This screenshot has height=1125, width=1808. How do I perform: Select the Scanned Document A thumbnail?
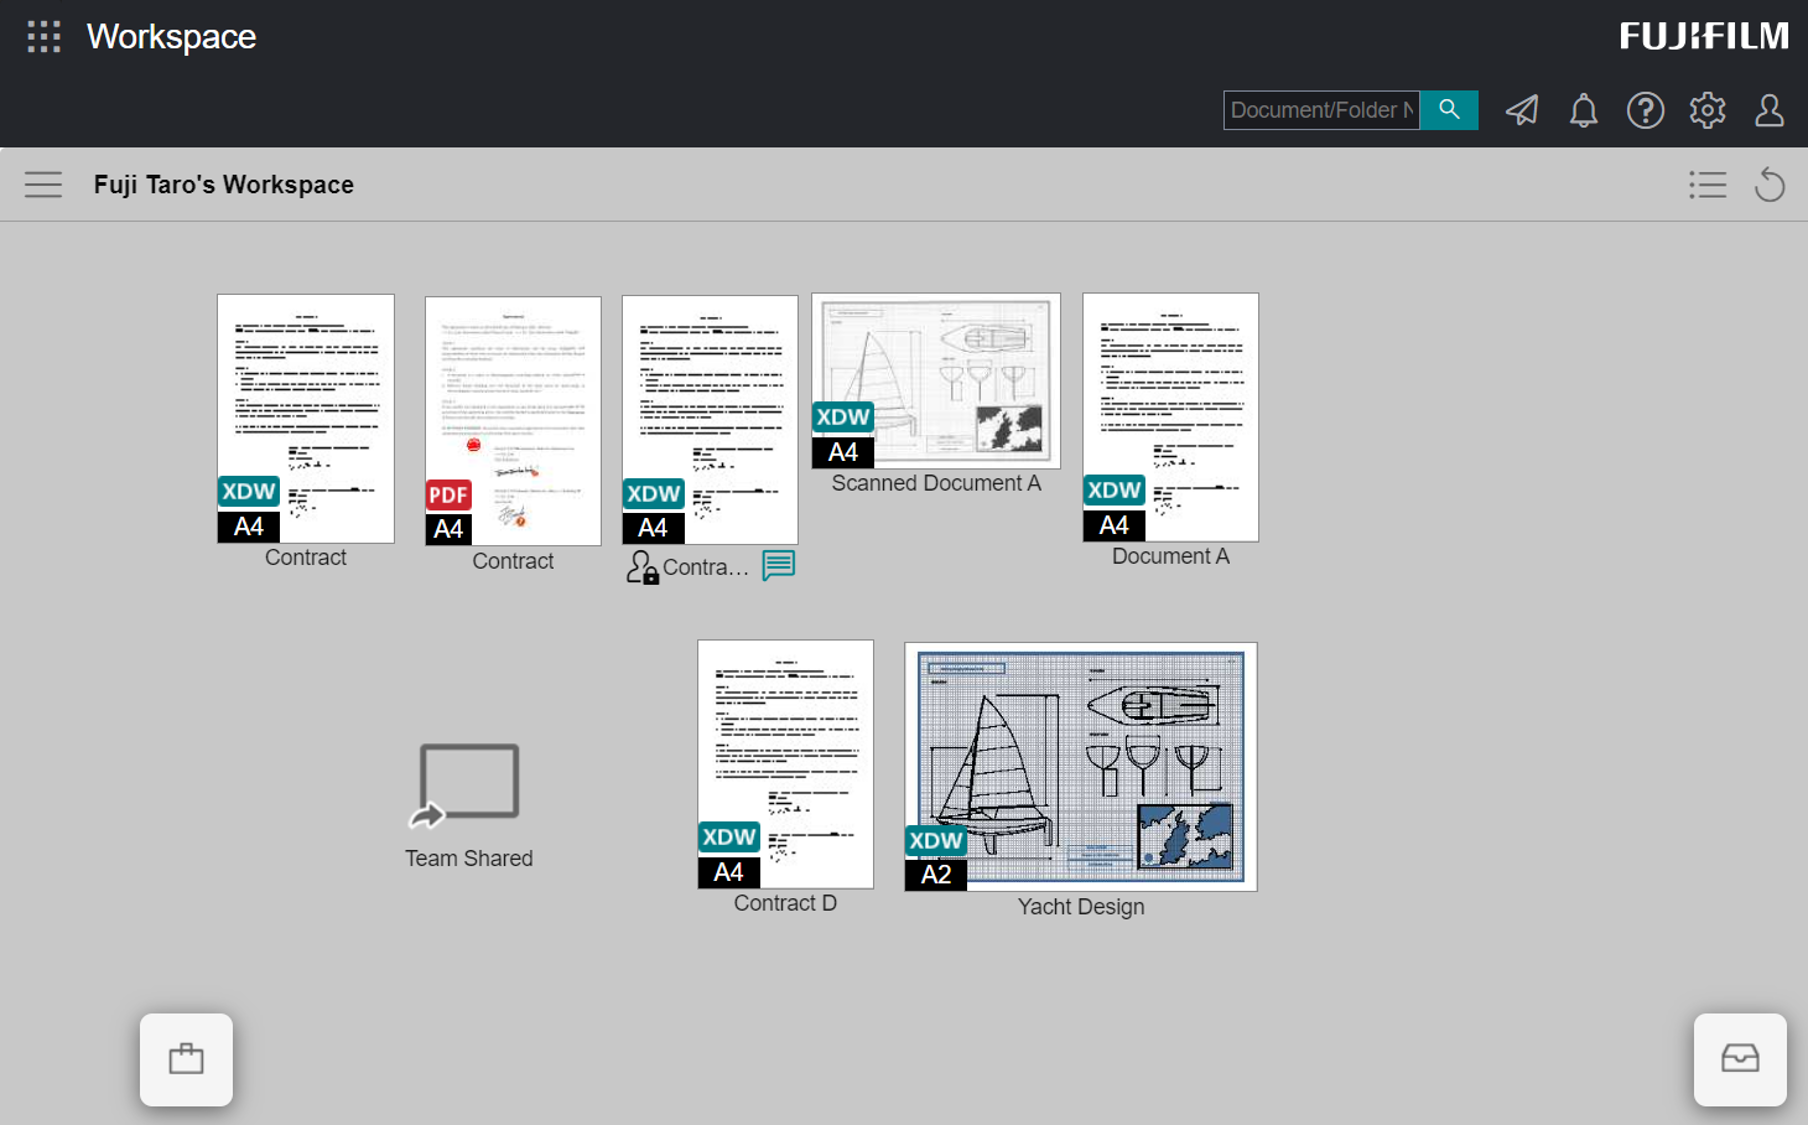click(935, 380)
